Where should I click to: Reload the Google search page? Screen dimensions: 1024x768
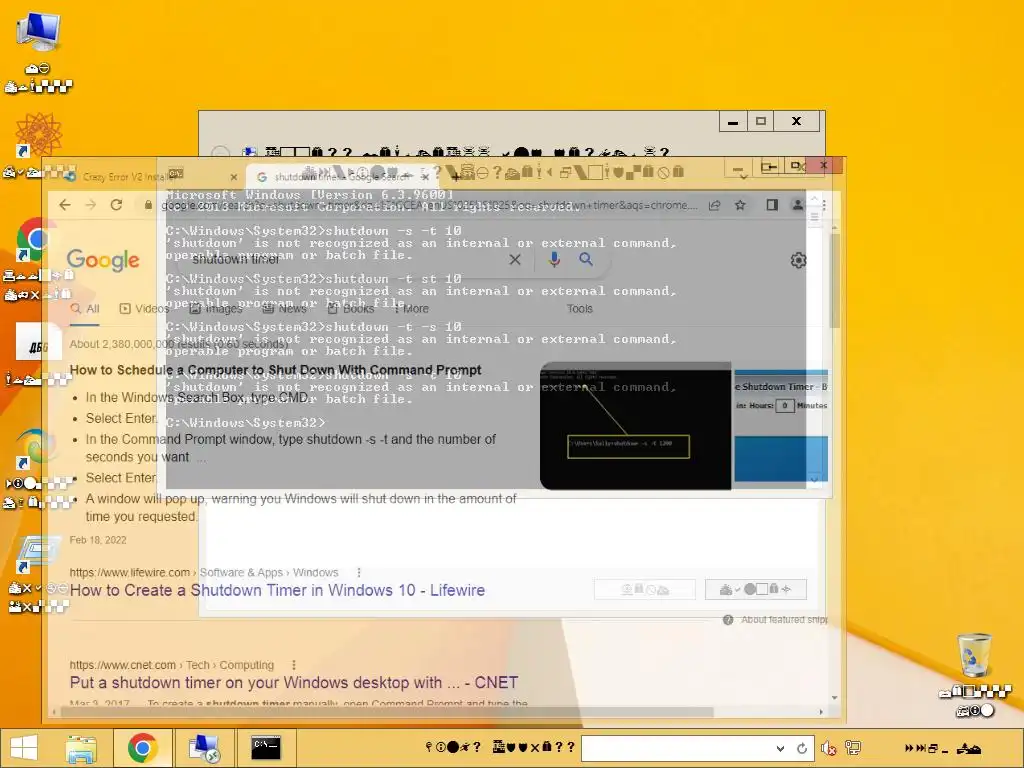(116, 205)
